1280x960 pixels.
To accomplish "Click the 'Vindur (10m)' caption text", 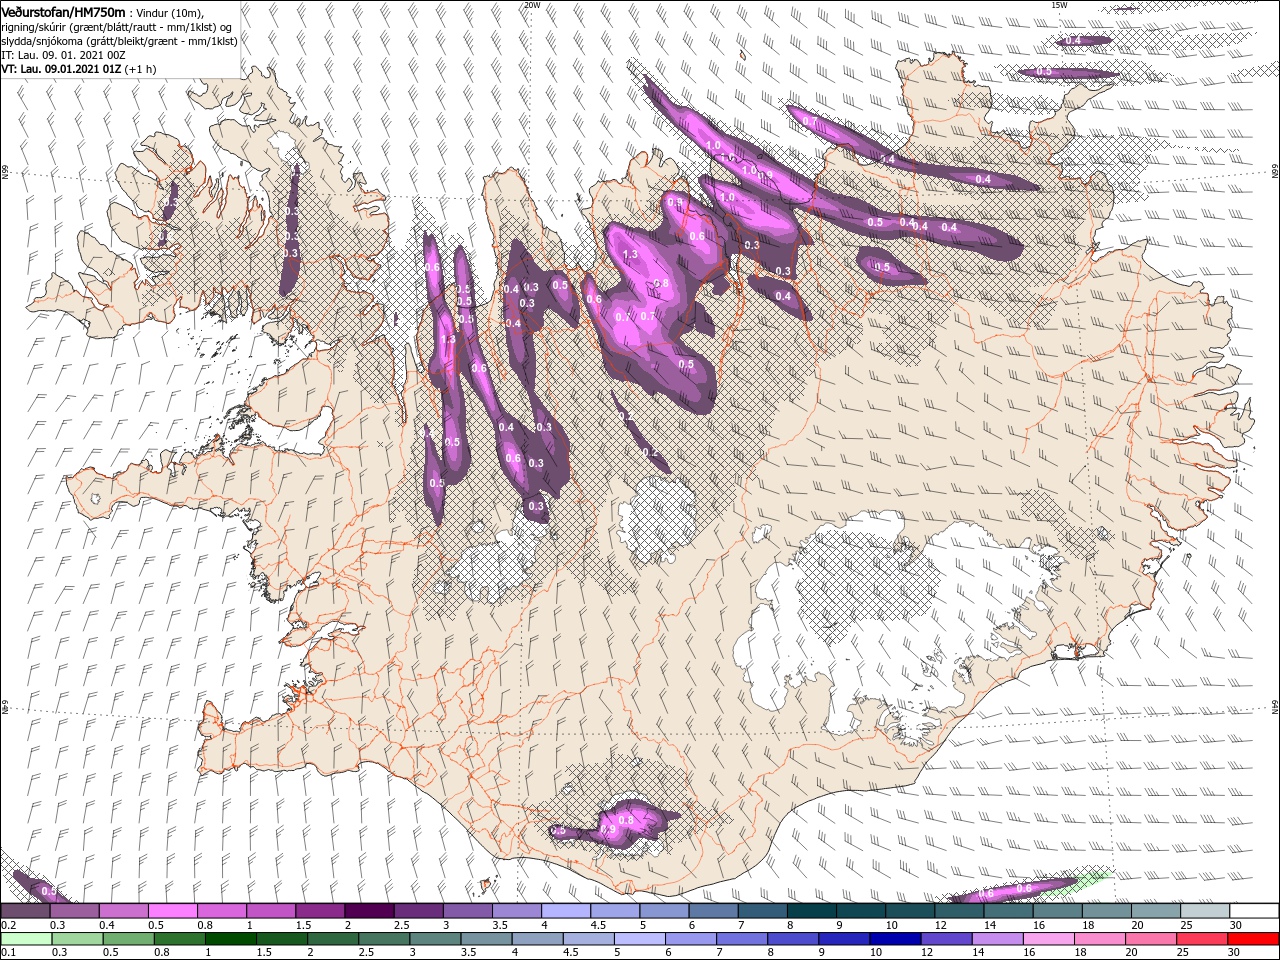I will coord(170,12).
